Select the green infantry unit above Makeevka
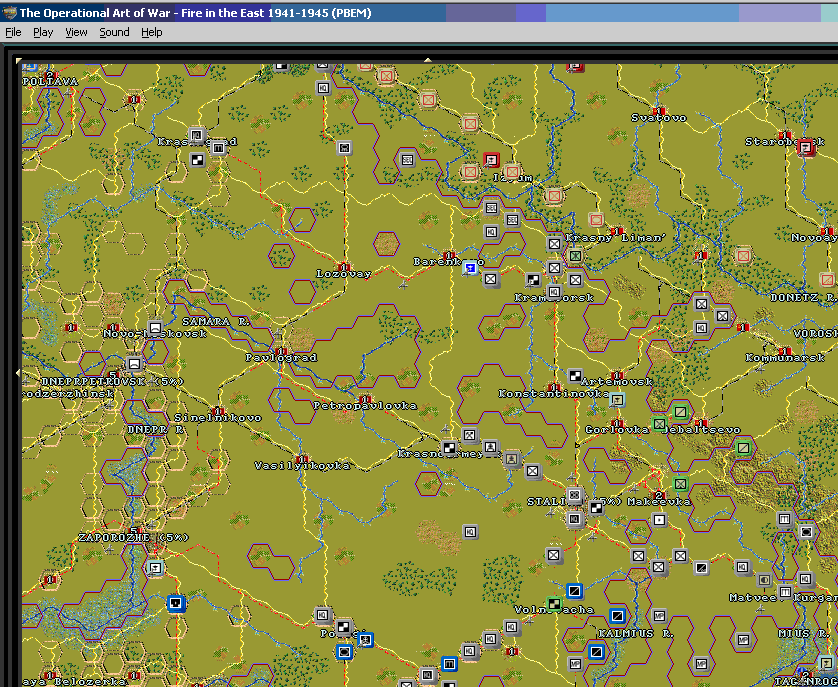This screenshot has width=838, height=687. click(680, 484)
